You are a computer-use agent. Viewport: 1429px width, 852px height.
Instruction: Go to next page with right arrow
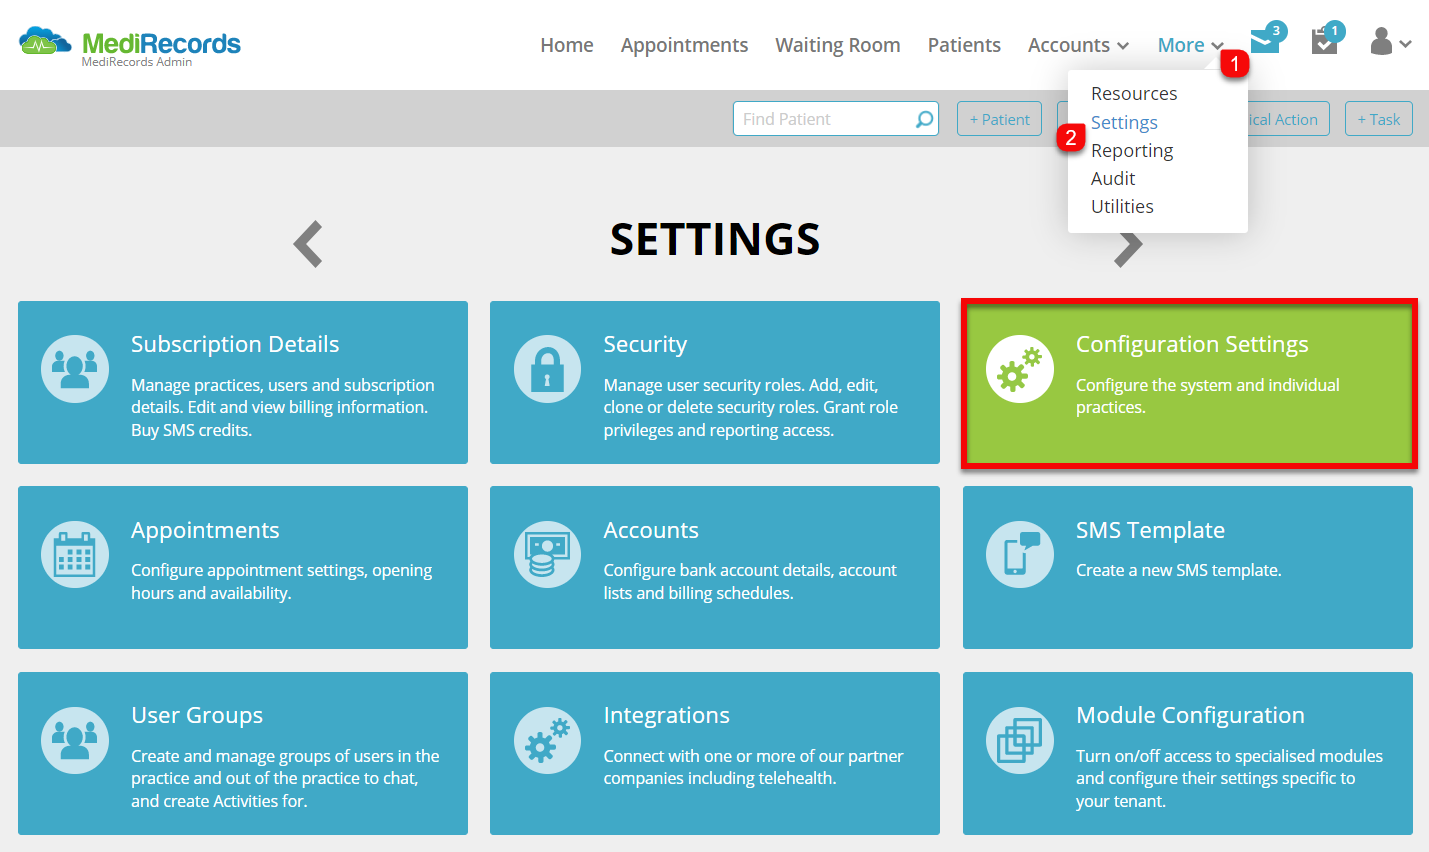click(x=1128, y=249)
